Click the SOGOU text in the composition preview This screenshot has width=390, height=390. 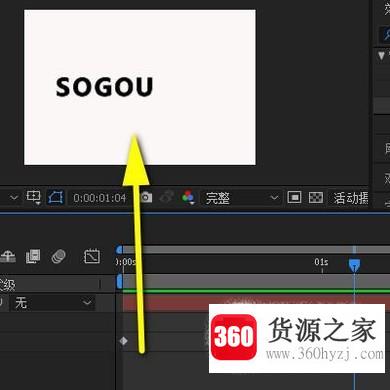coord(104,87)
